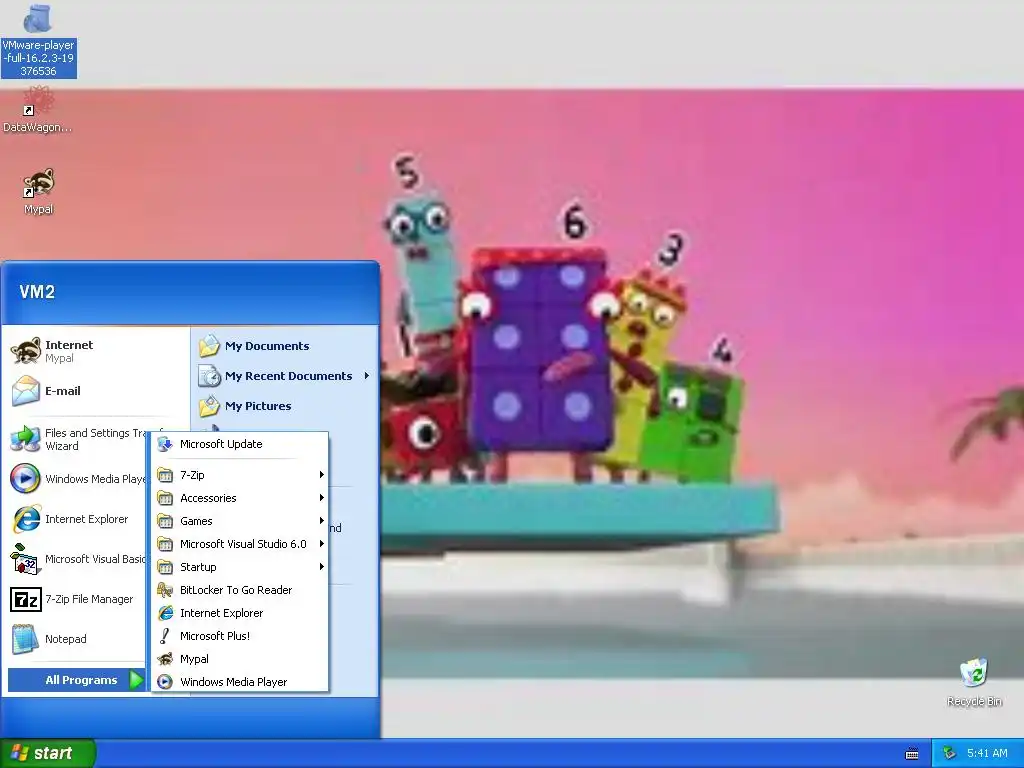
Task: Click the Mypal icon in All Programs list
Action: [x=165, y=659]
